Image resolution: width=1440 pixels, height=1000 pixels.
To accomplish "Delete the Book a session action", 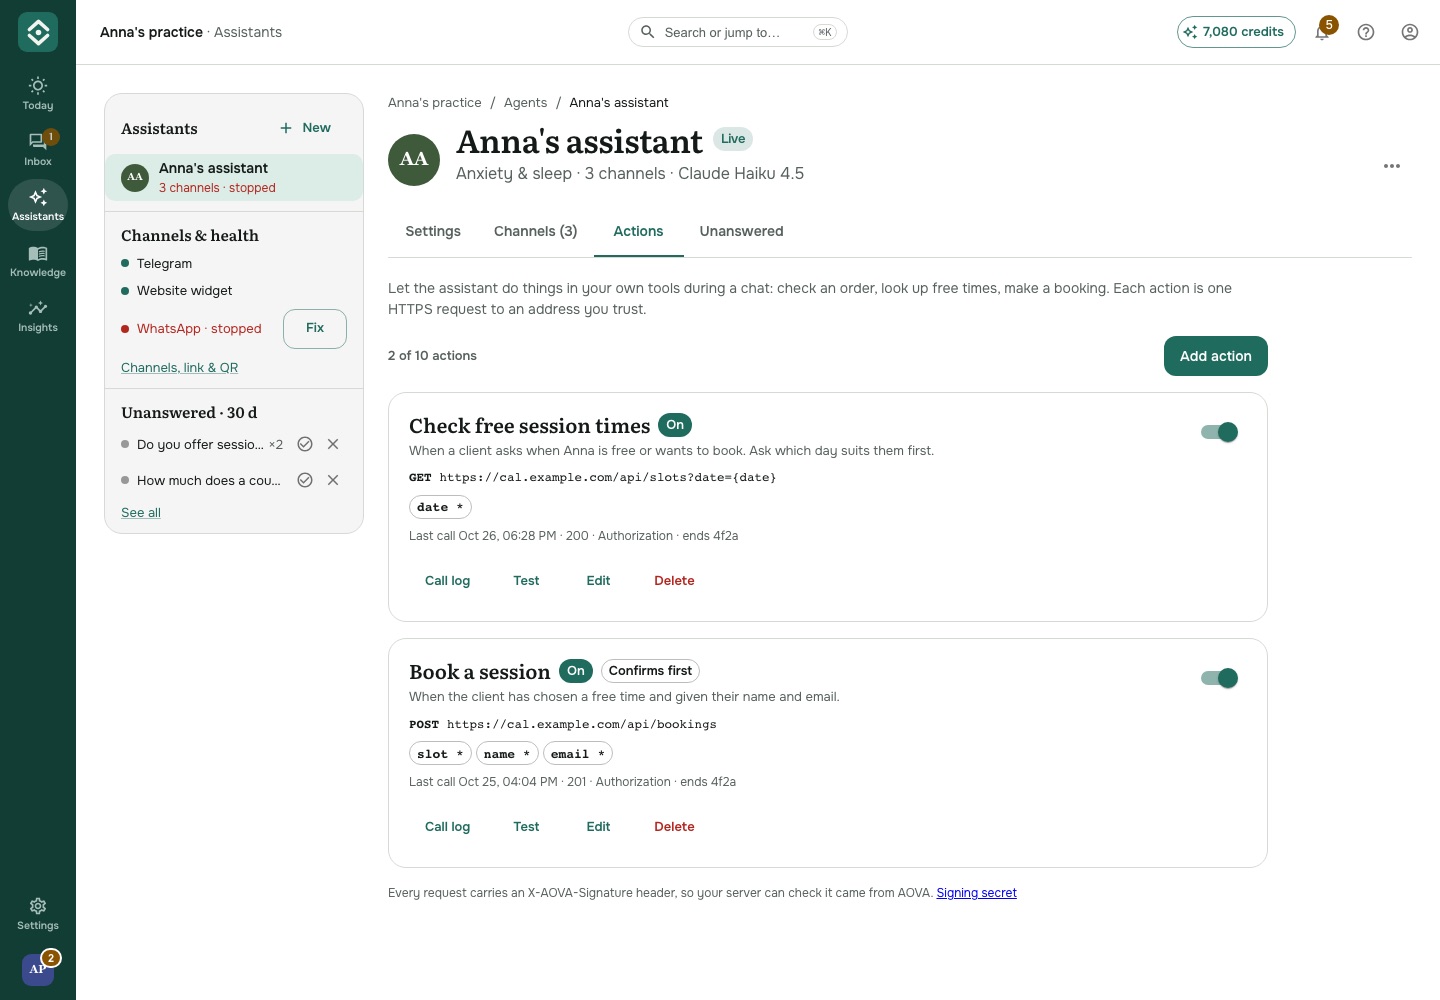I will (x=674, y=826).
